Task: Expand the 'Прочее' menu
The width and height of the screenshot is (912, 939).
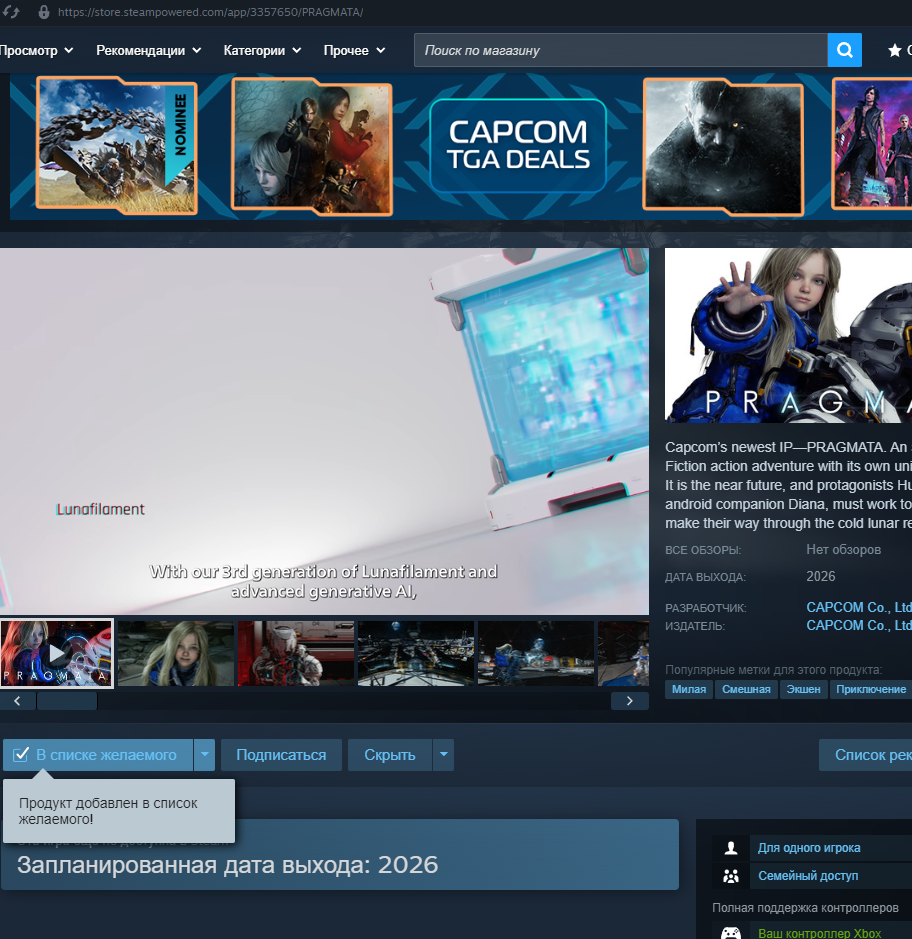Action: [354, 50]
